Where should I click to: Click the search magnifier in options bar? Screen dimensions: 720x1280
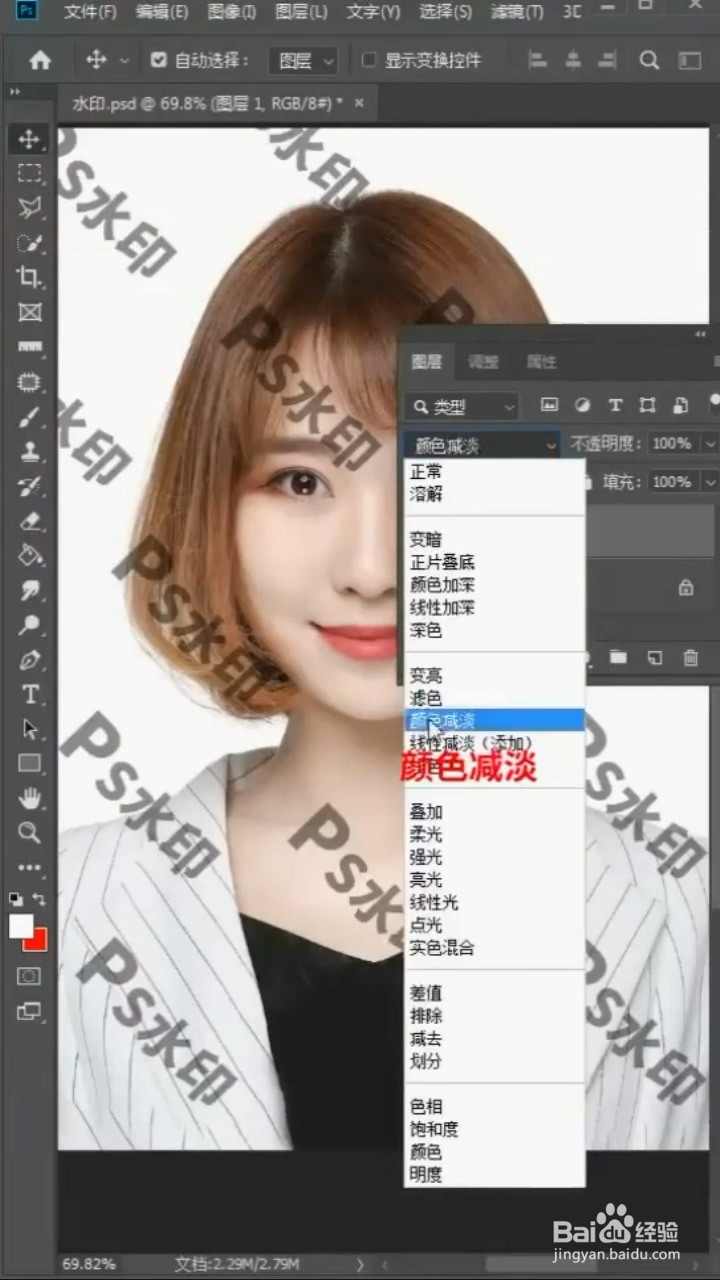(x=649, y=60)
